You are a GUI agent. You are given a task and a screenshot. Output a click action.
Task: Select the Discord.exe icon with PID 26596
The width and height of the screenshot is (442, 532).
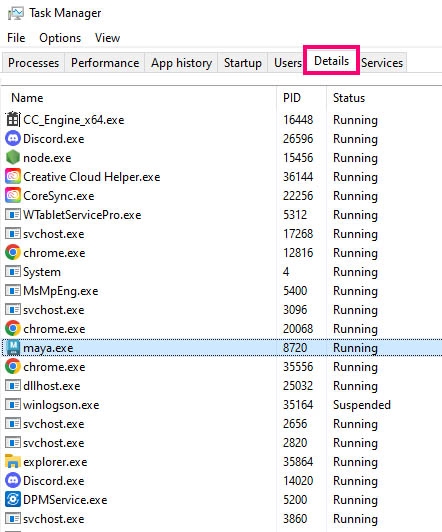(x=13, y=138)
